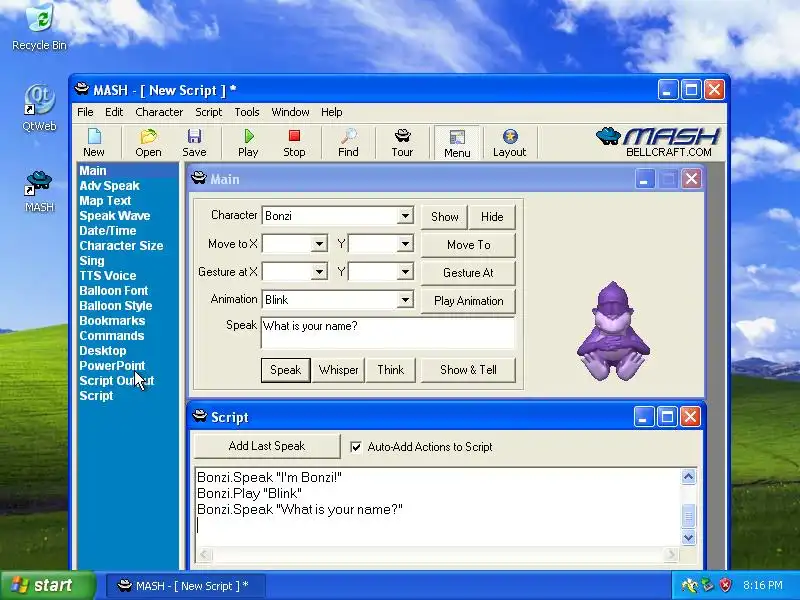Click the red shield tray icon

725,585
